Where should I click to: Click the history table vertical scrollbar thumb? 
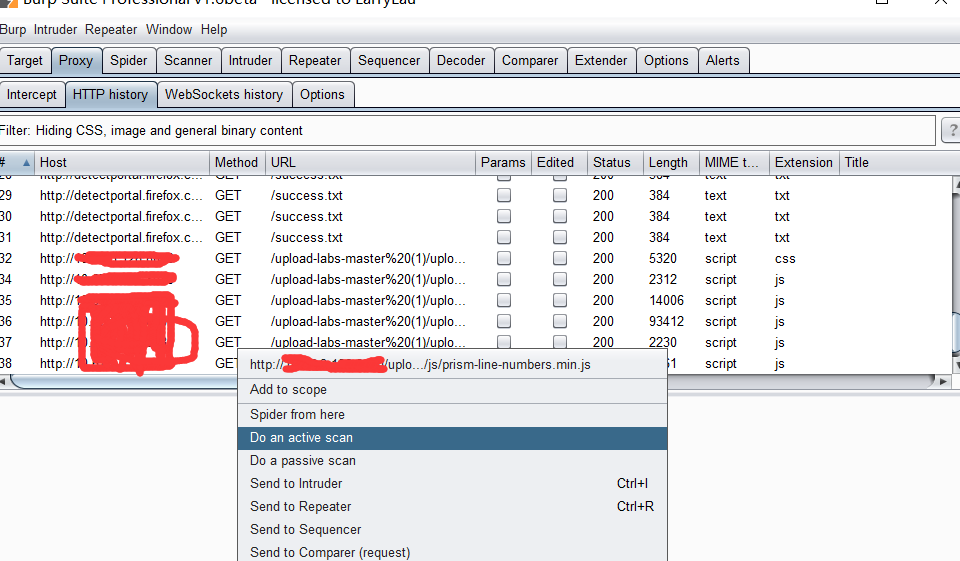[x=957, y=333]
